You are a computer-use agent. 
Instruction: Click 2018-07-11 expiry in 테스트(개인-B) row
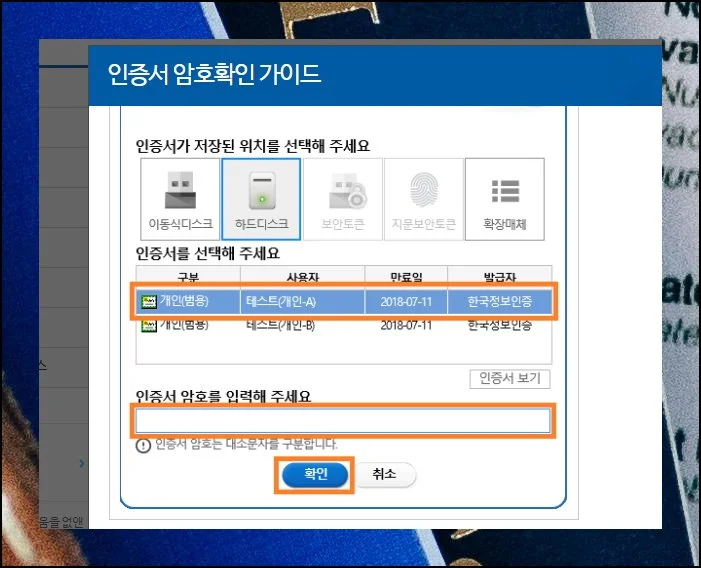click(406, 325)
